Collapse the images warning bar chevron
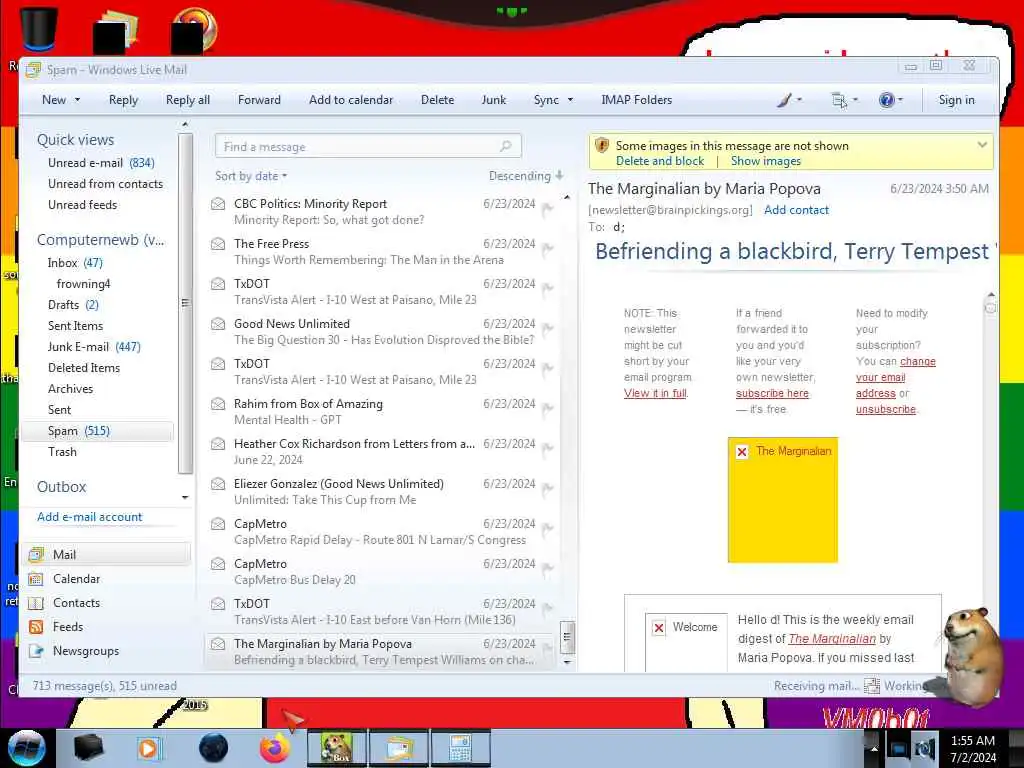1024x768 pixels. tap(982, 145)
